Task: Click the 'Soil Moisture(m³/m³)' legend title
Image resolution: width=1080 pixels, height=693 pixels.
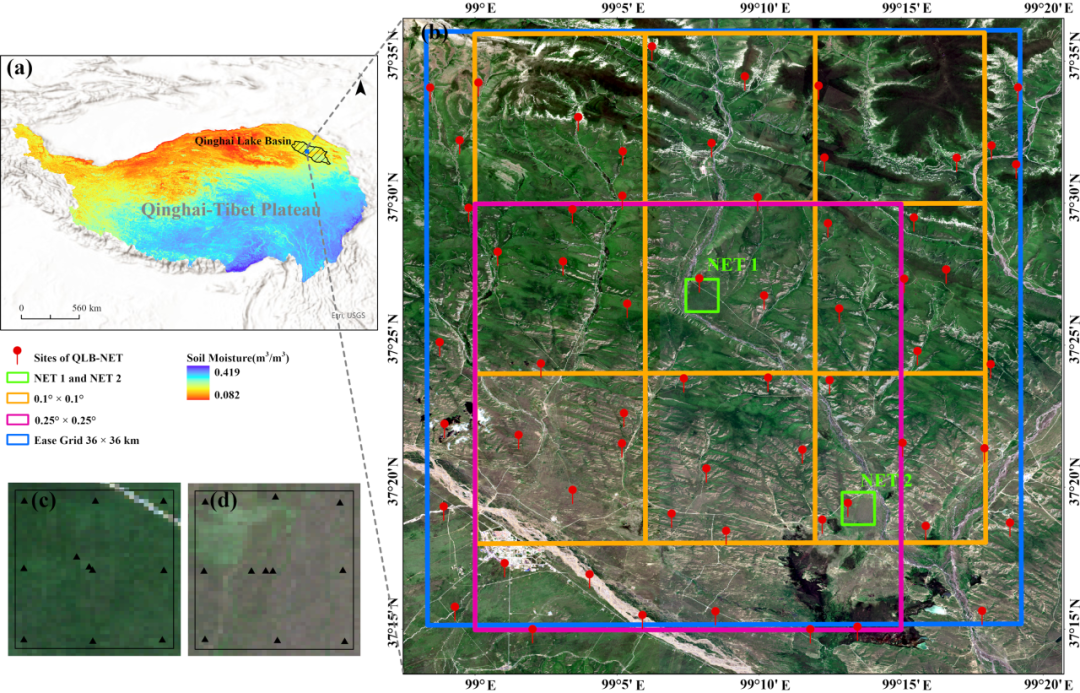Action: point(238,358)
